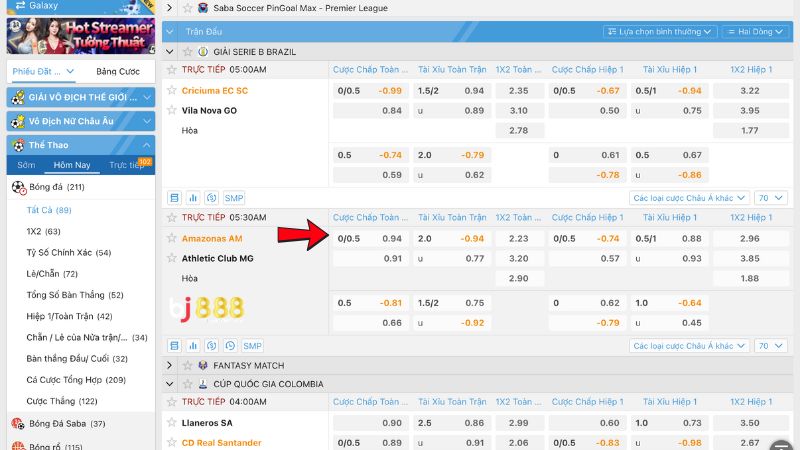Screen dimensions: 800x450
Task: Switch to the Bảng Cược tab
Action: click(x=118, y=71)
